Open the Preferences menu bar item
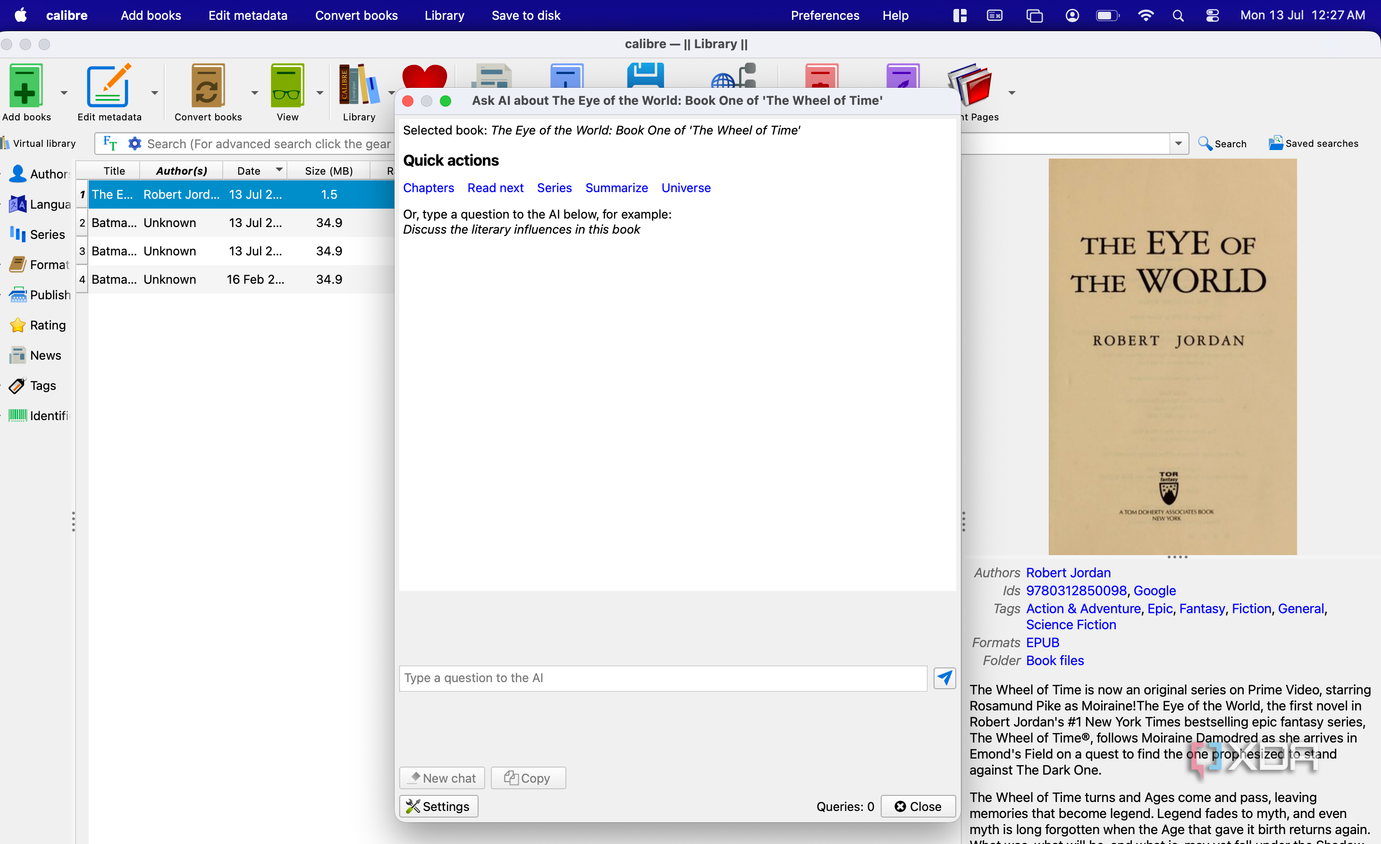This screenshot has height=844, width=1381. 825,15
